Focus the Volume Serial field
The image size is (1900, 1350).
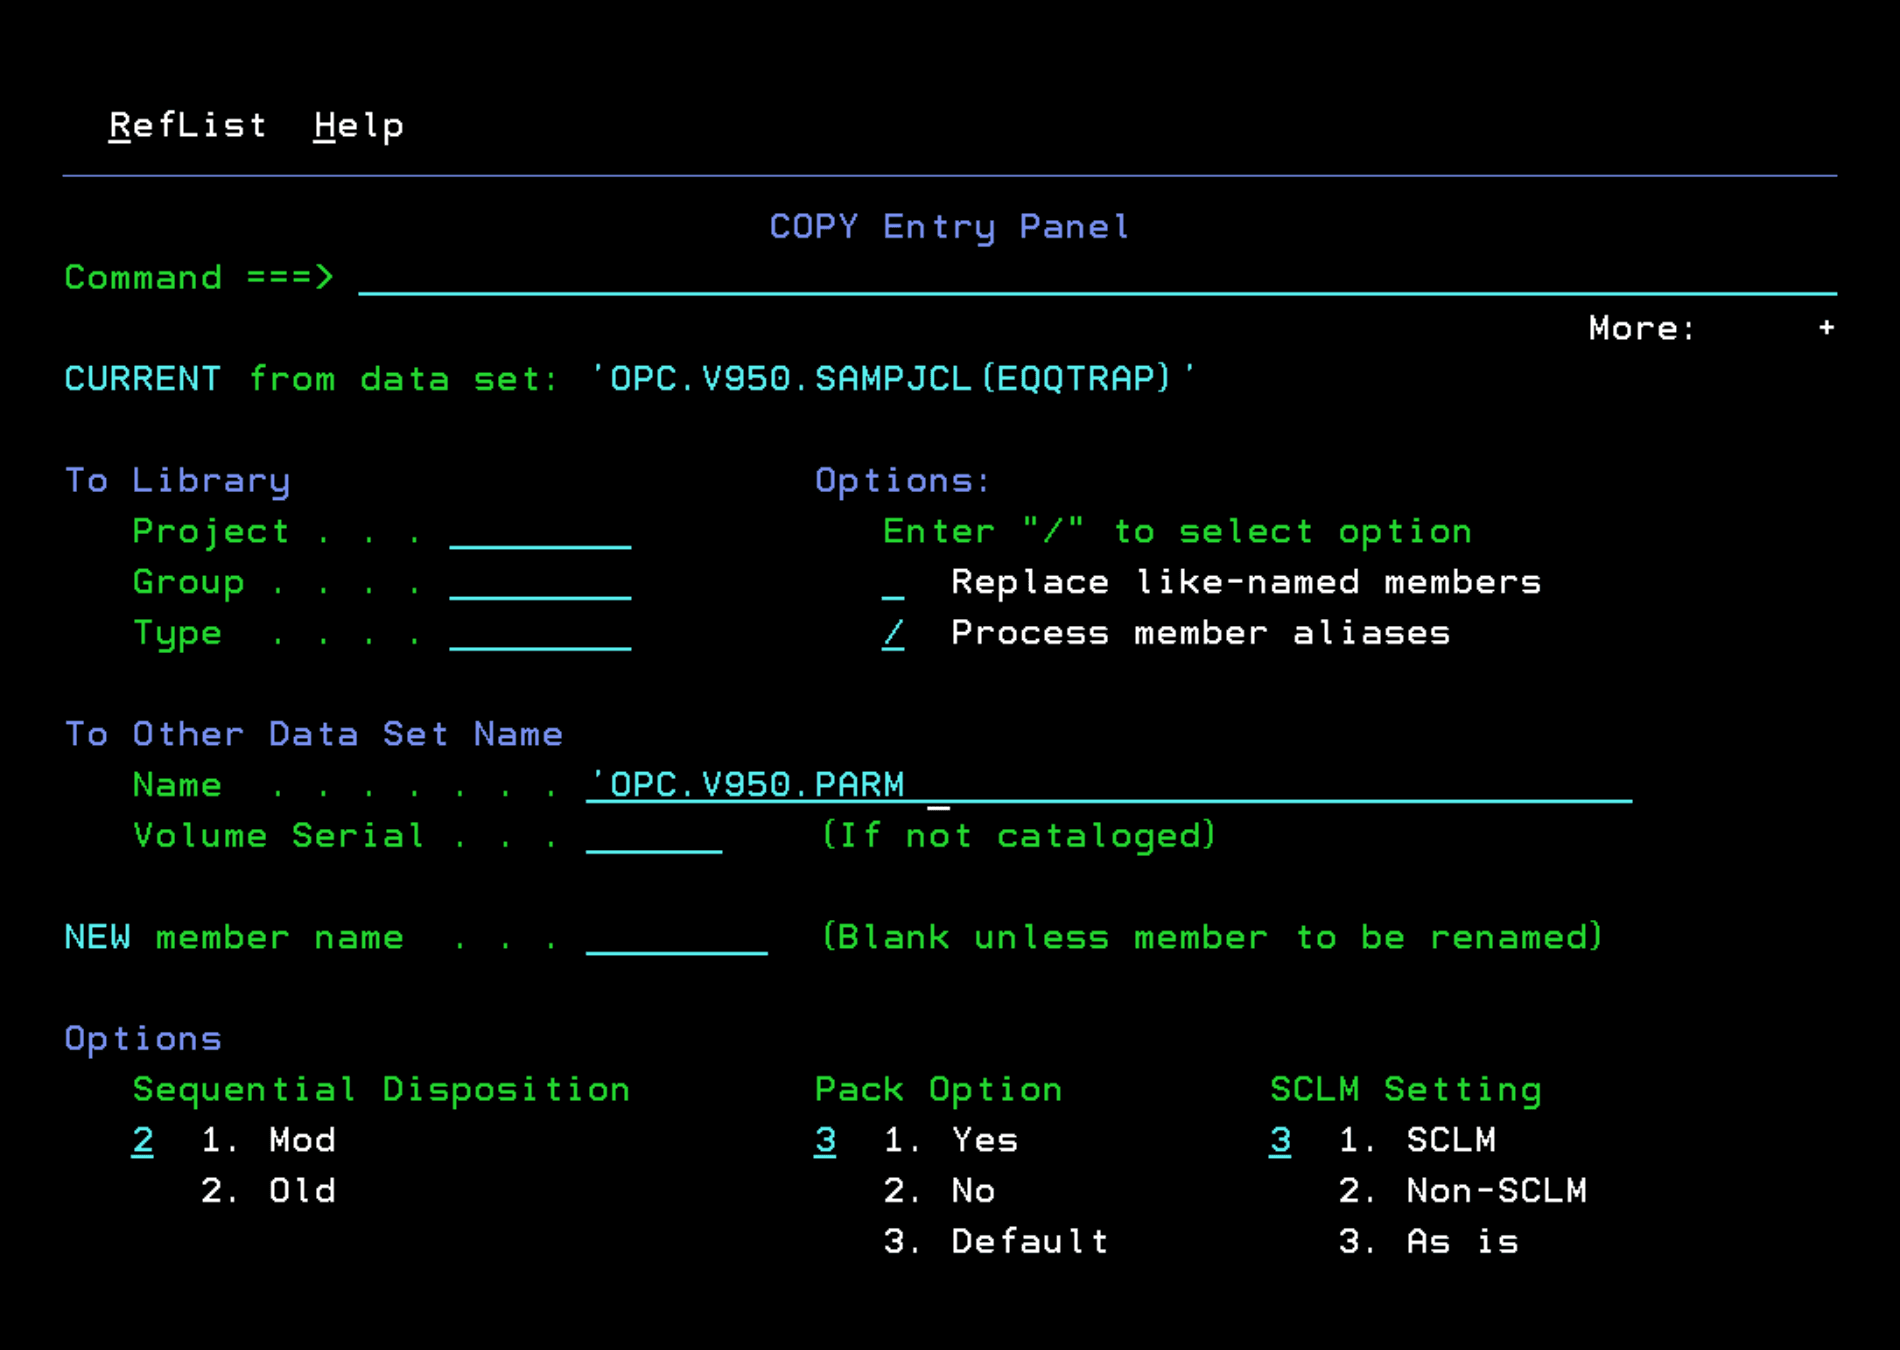(x=654, y=836)
